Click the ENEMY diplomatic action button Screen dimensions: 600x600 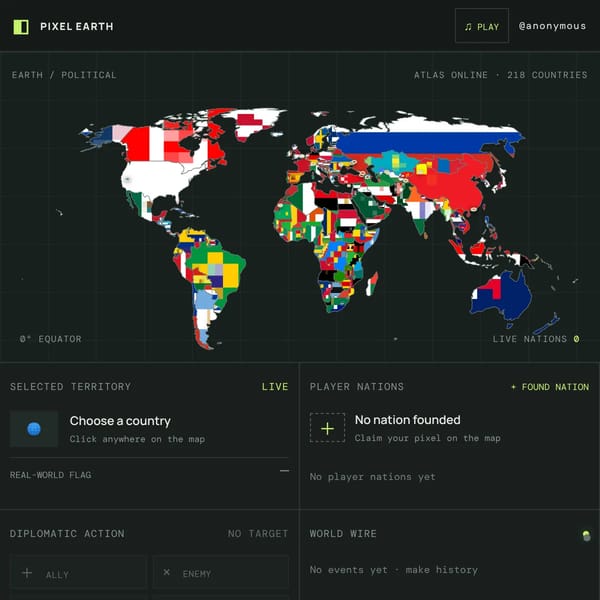pyautogui.click(x=221, y=573)
